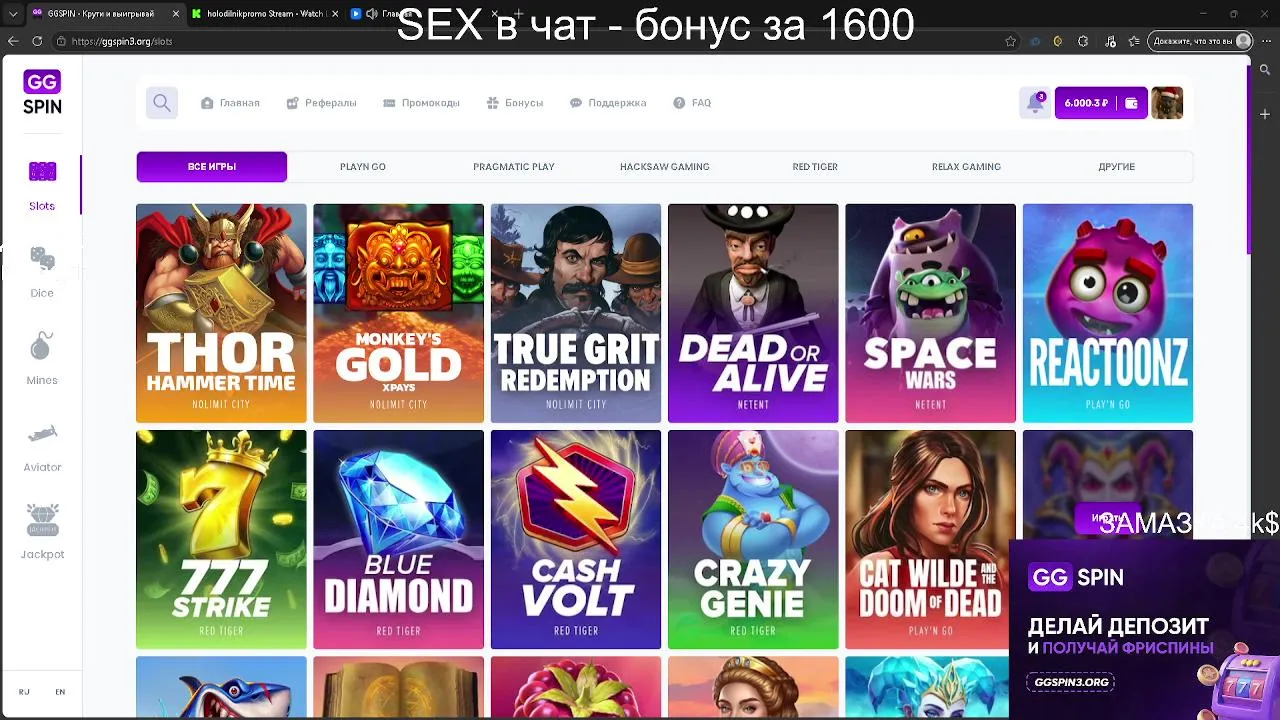1280x720 pixels.
Task: Open the Crazy Genie game
Action: point(753,540)
